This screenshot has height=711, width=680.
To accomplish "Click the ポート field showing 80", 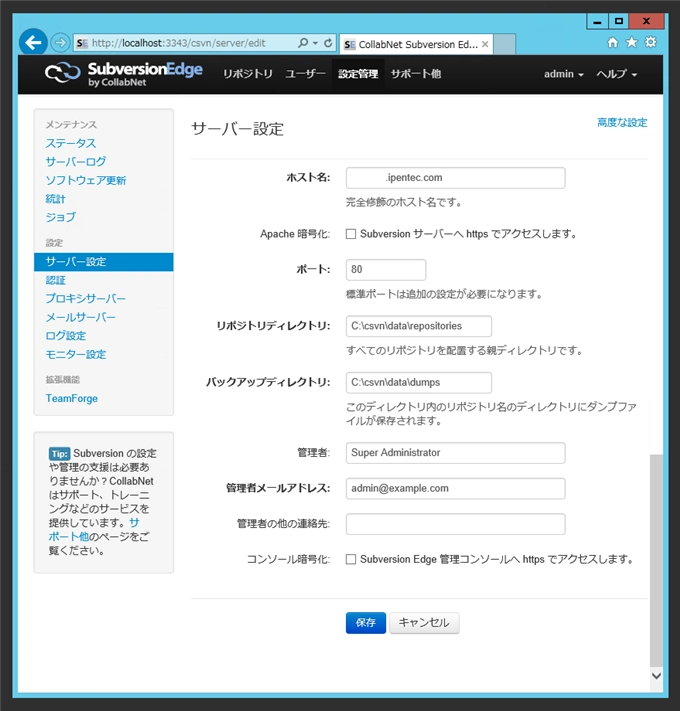I will 386,270.
